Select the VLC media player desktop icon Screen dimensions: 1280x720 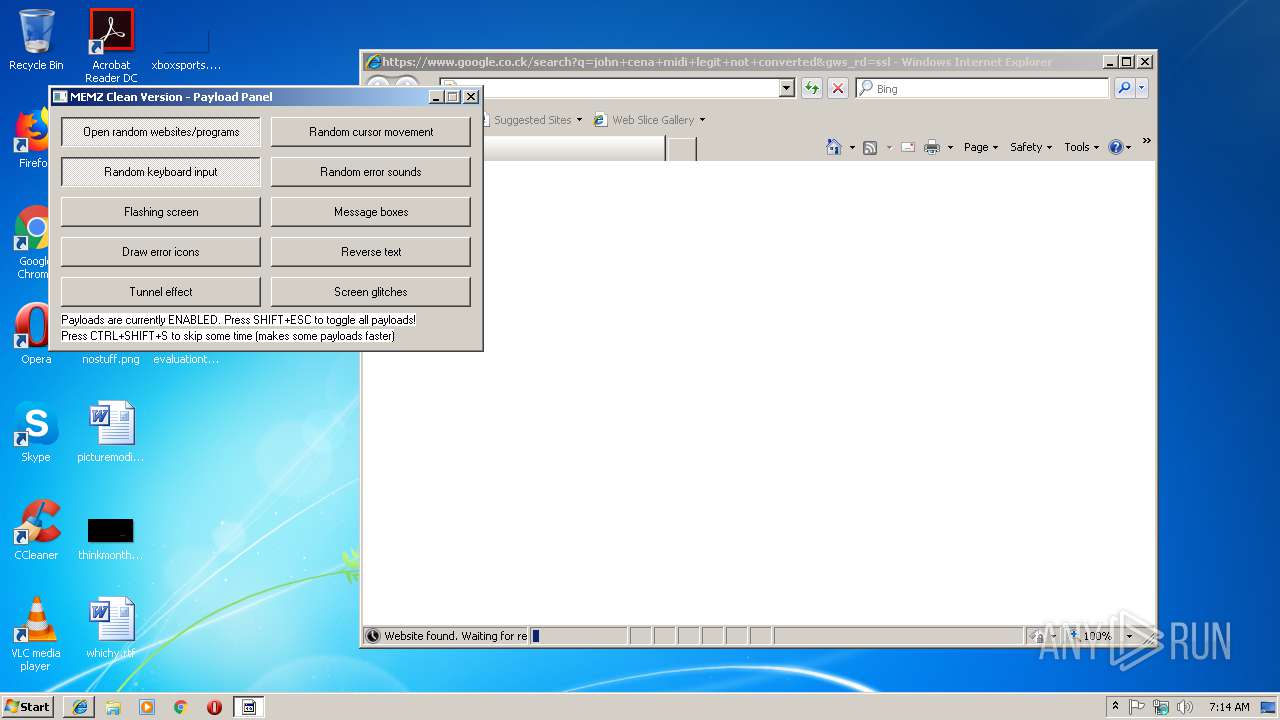tap(36, 634)
